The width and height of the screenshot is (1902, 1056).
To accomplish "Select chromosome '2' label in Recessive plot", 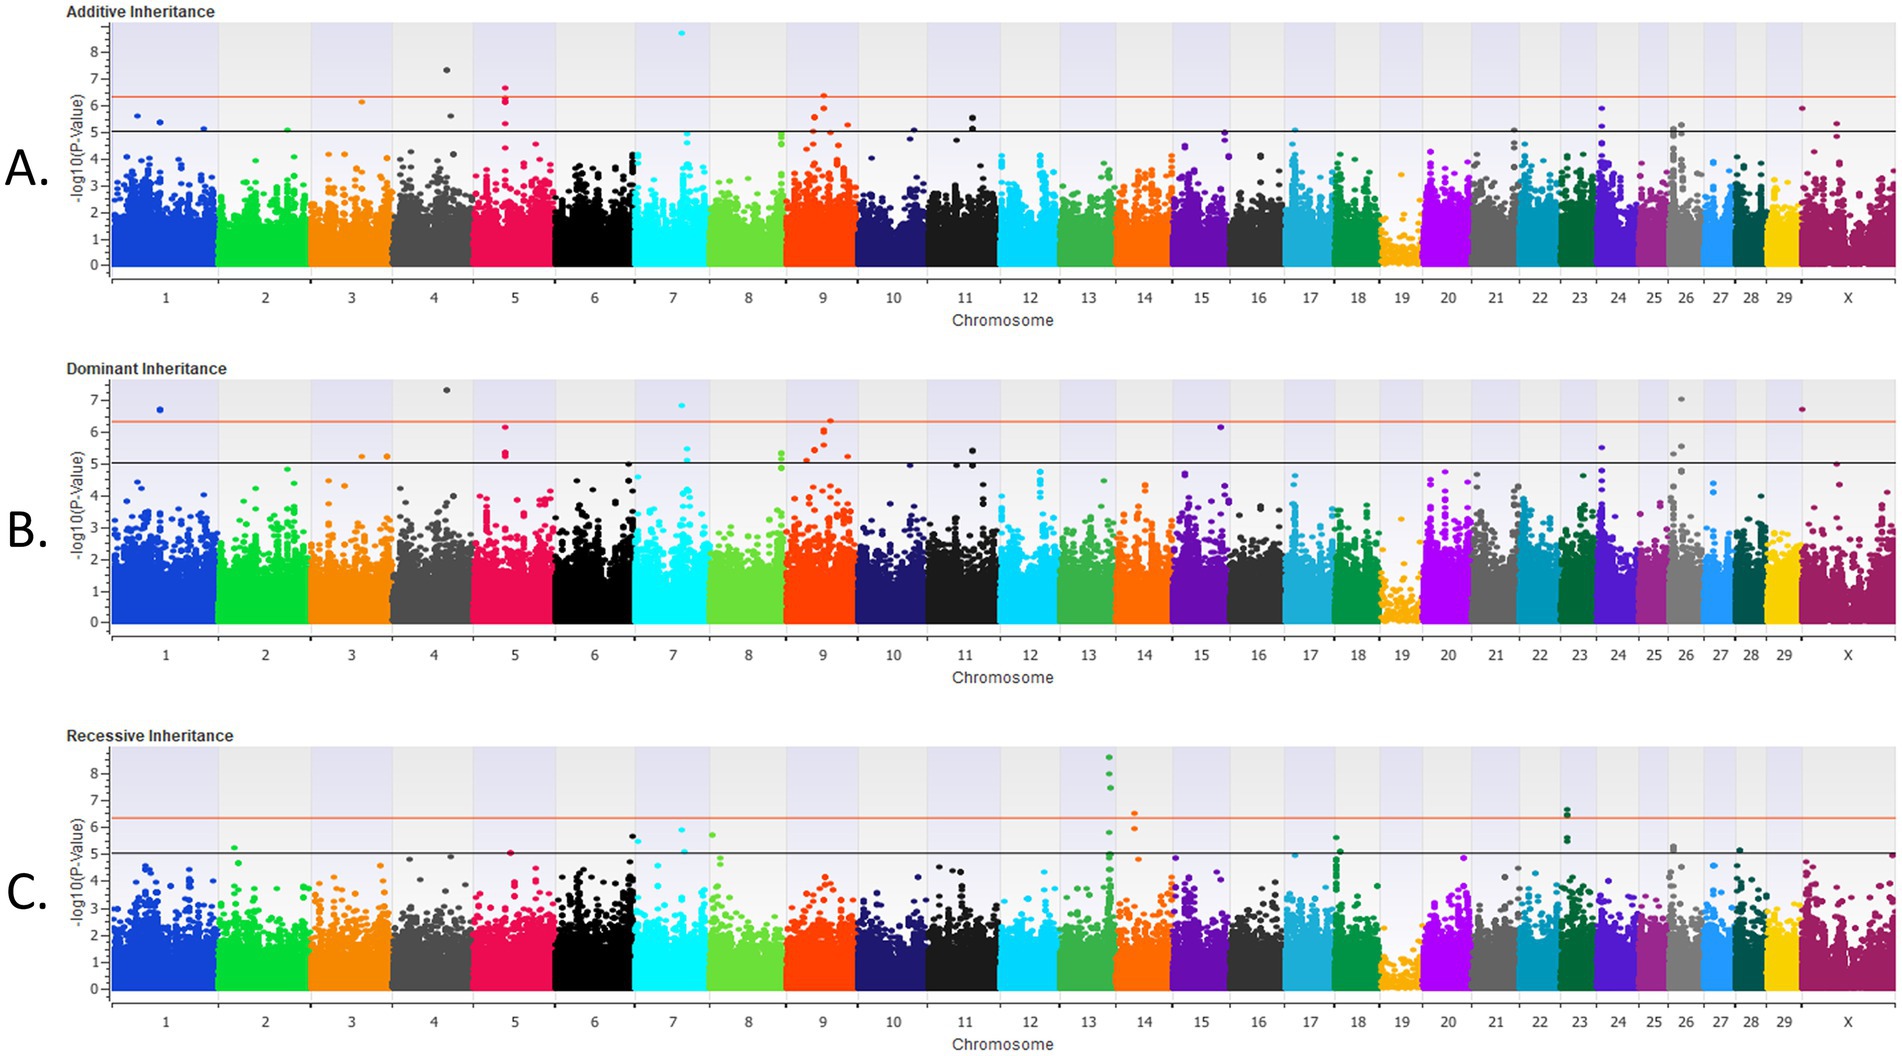I will pyautogui.click(x=265, y=1022).
